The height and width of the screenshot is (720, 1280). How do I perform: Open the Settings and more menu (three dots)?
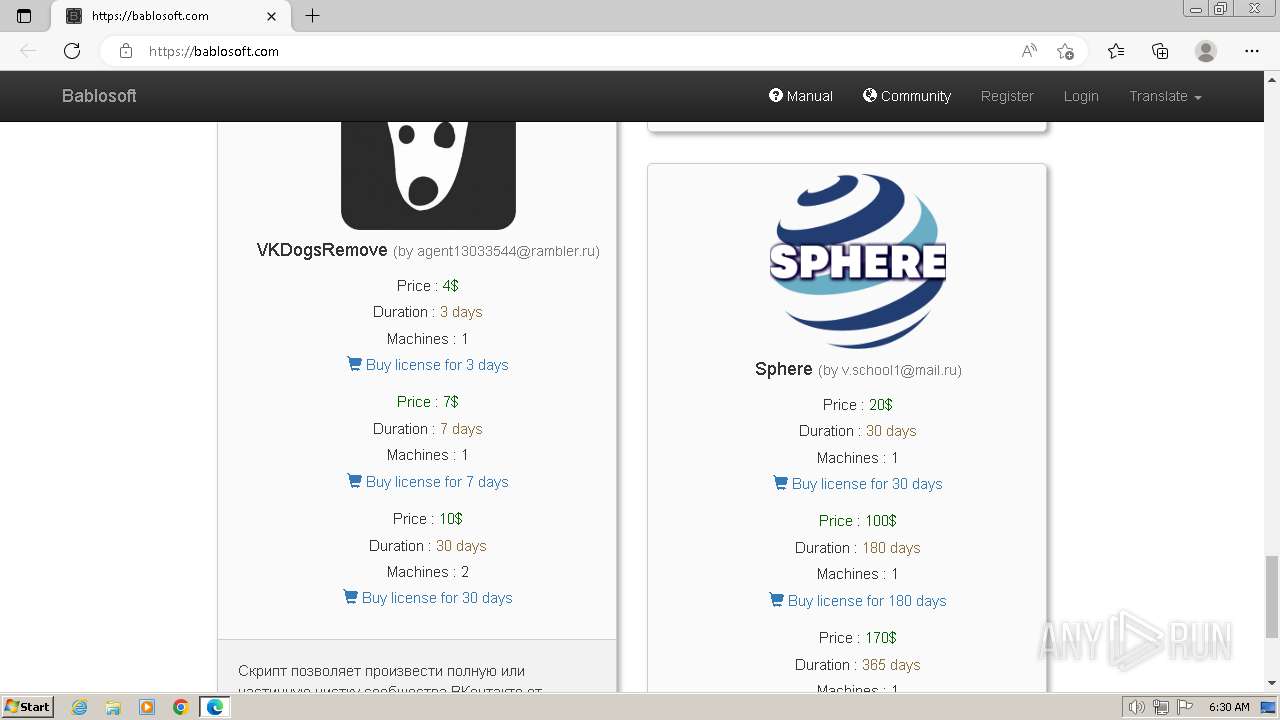pyautogui.click(x=1252, y=51)
